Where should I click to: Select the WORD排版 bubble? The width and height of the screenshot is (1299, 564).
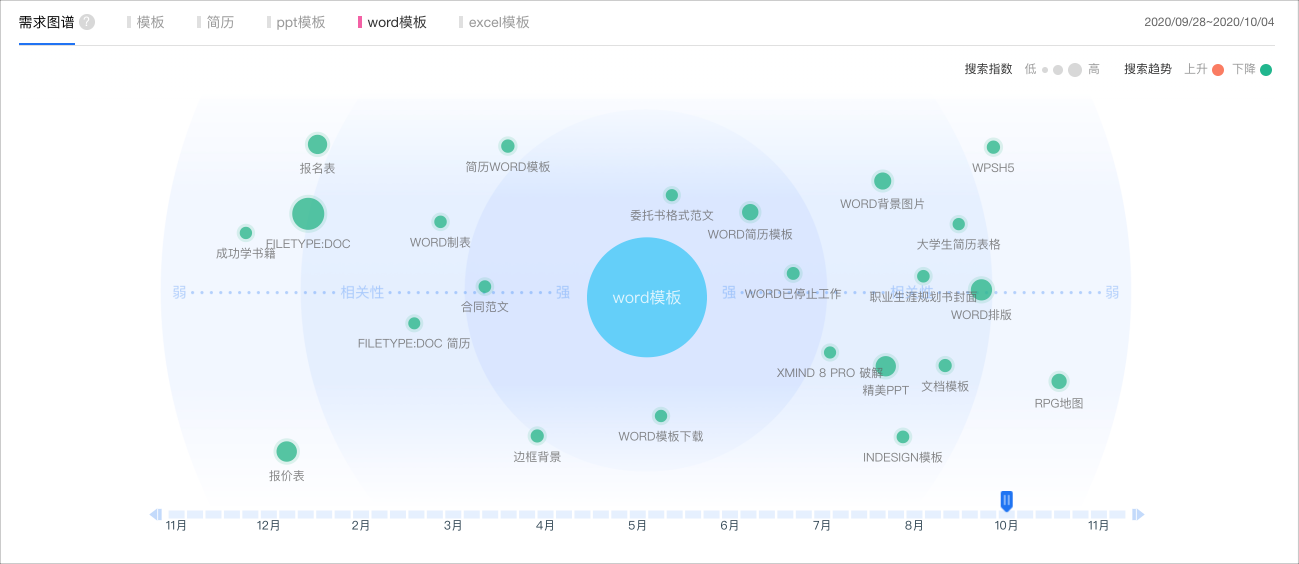981,290
